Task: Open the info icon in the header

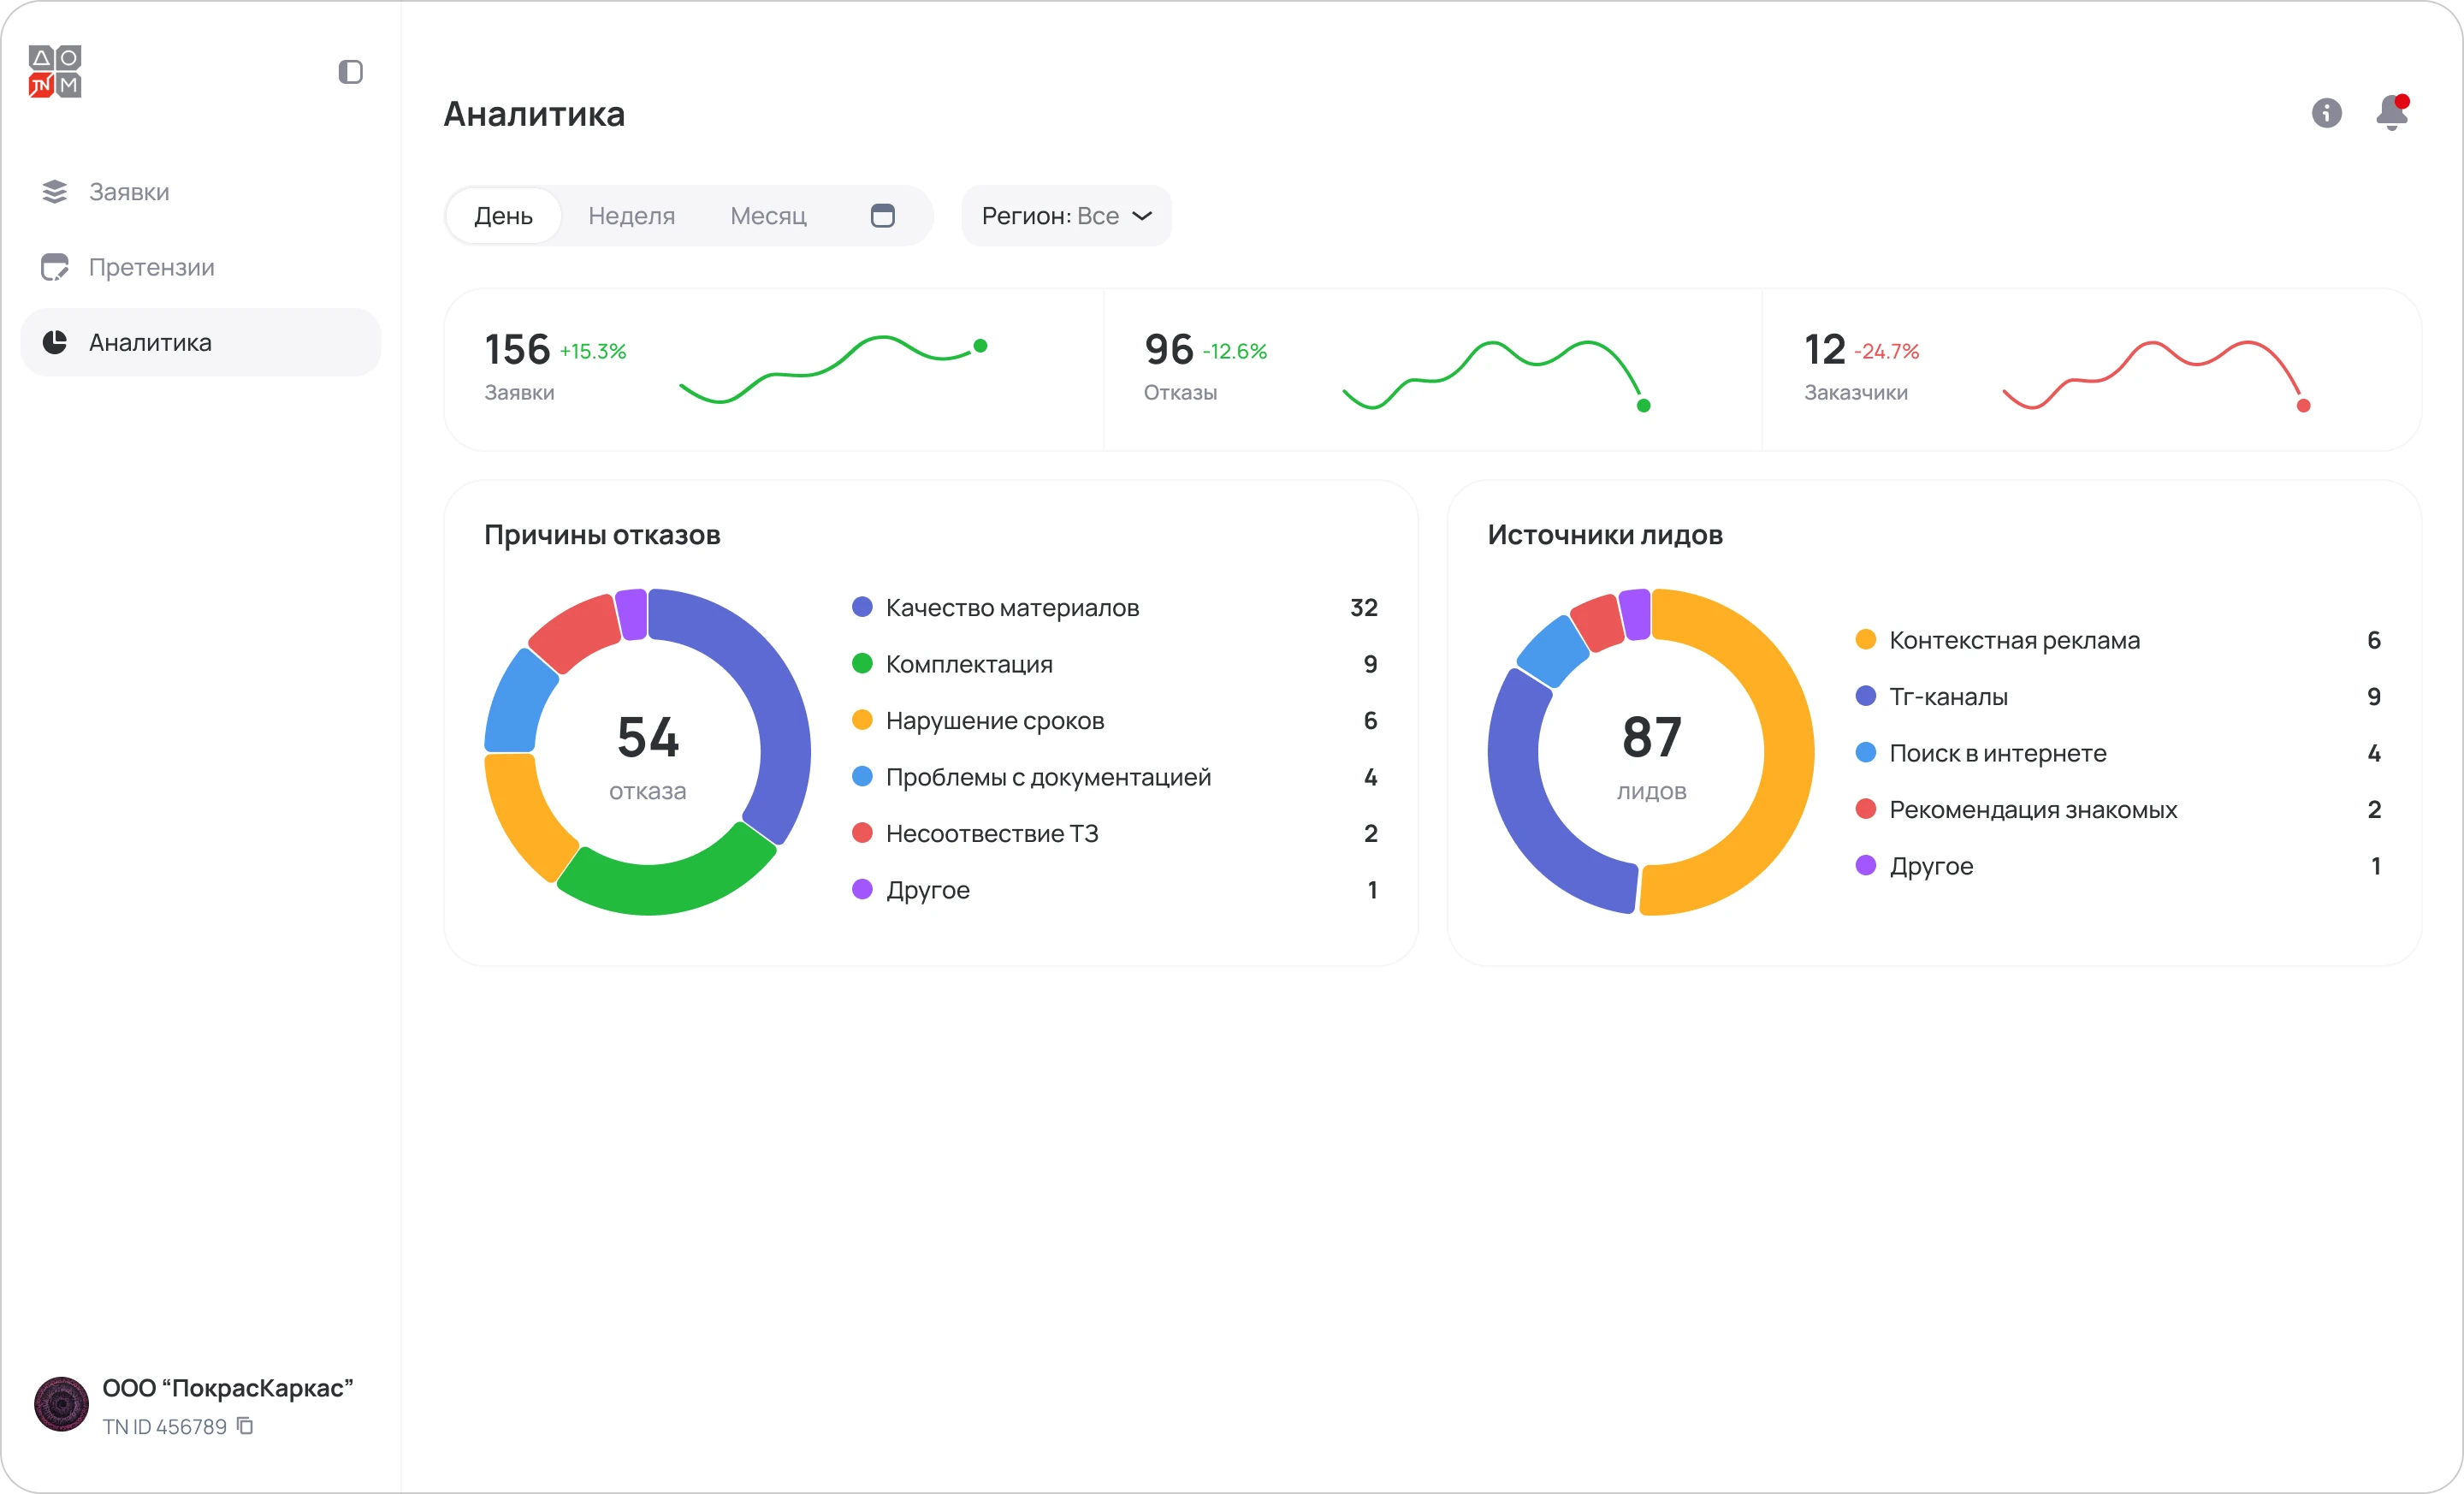Action: [2326, 113]
